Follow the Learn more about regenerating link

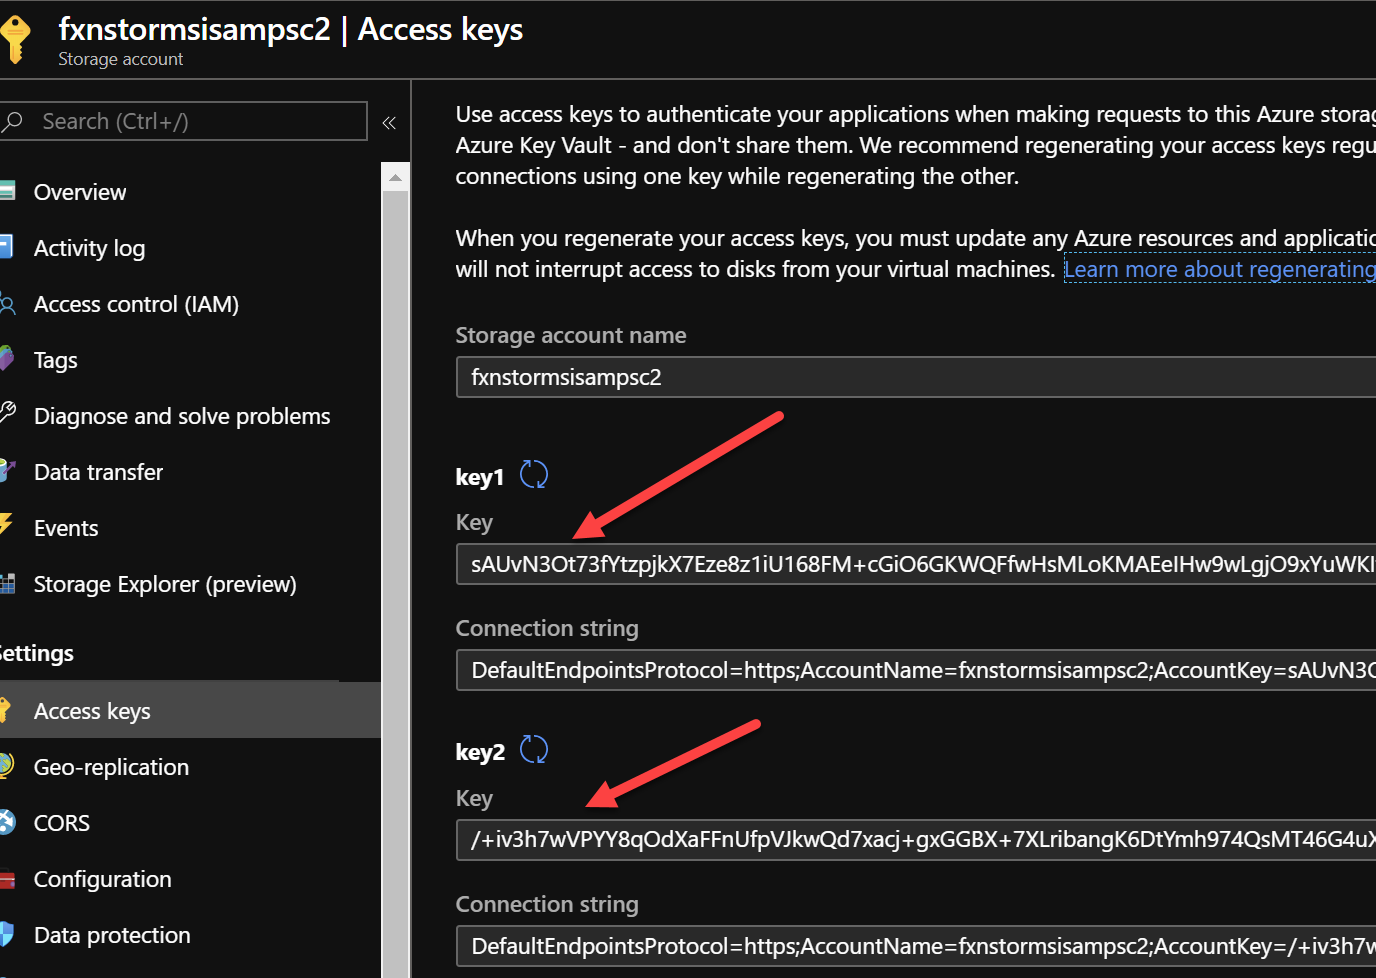pos(1220,269)
